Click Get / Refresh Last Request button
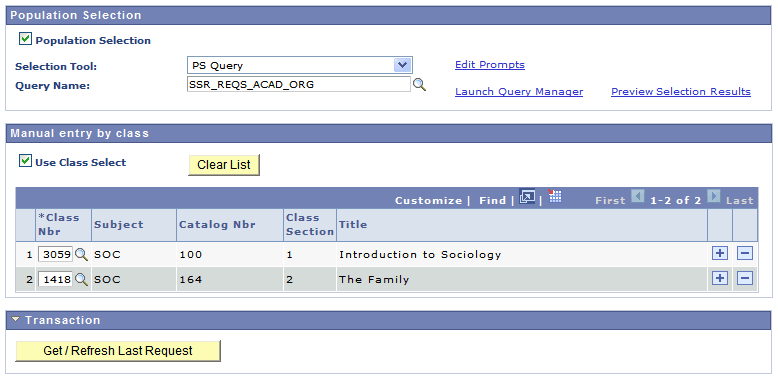 (x=118, y=351)
